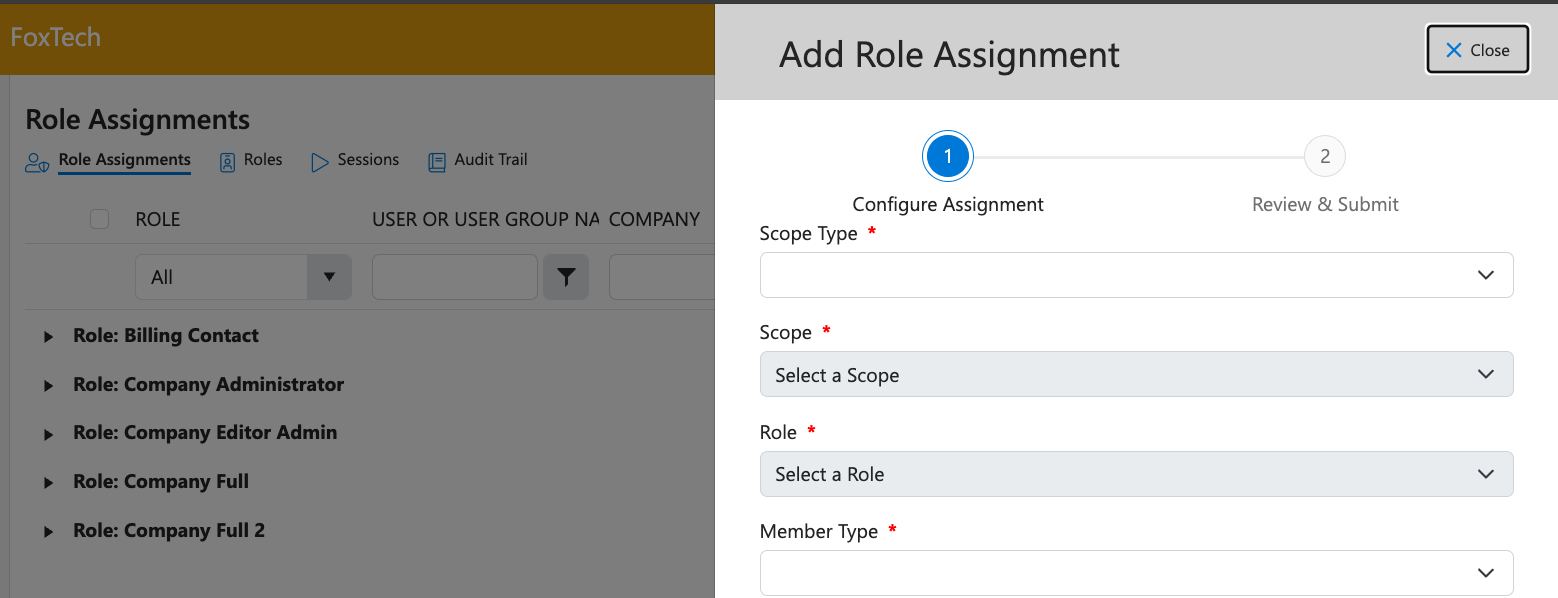Click the Sessions play icon
Screen dimensions: 1558x598
[x=320, y=162]
